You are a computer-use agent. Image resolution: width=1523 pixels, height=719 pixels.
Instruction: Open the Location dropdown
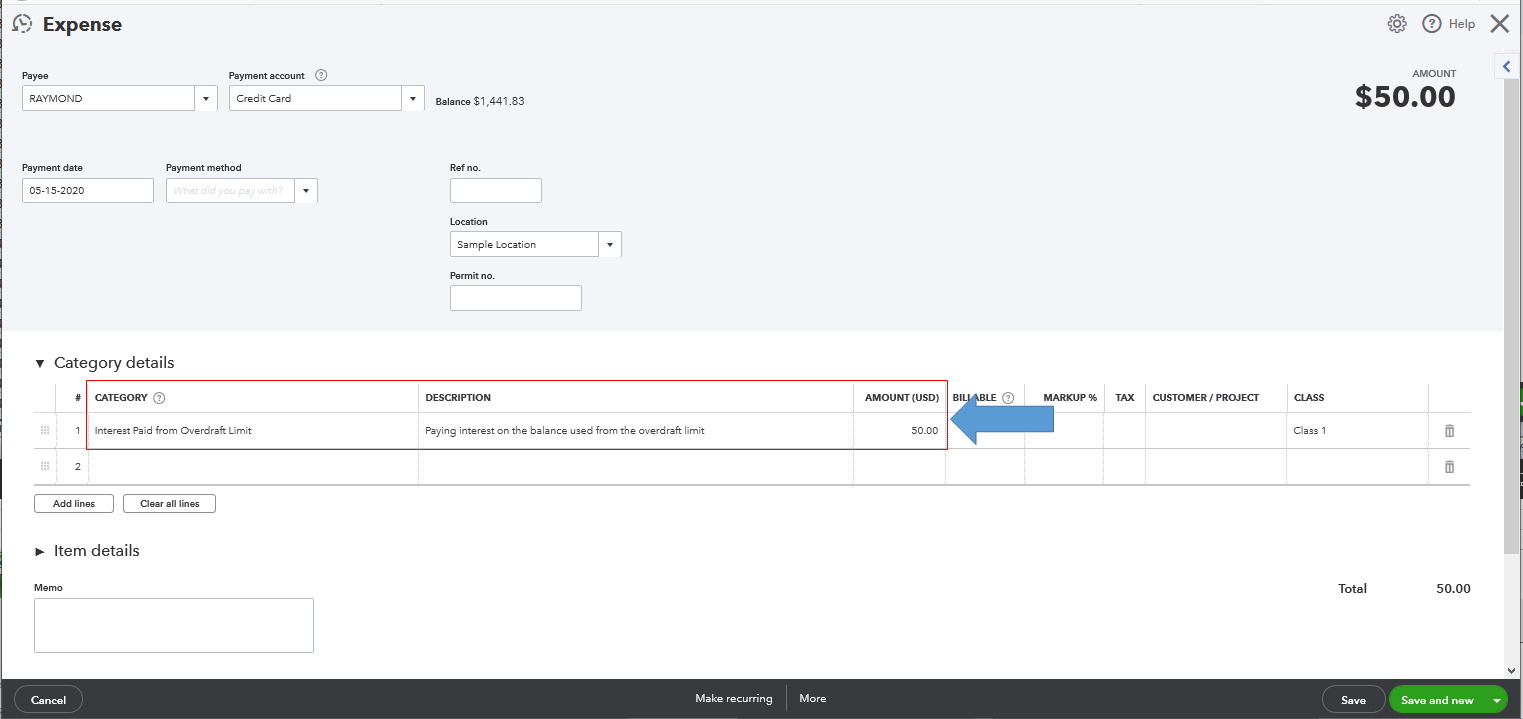(609, 245)
